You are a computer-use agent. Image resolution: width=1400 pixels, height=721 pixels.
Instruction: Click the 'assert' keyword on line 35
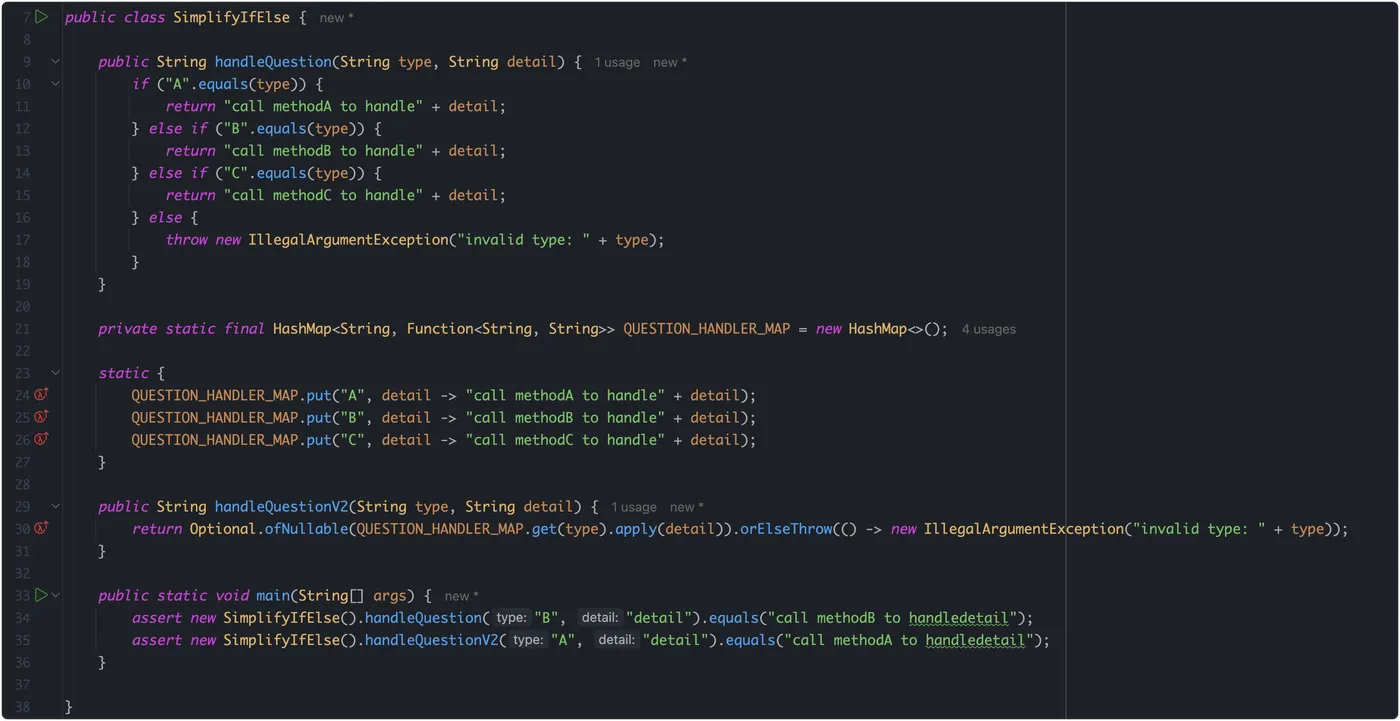click(156, 640)
